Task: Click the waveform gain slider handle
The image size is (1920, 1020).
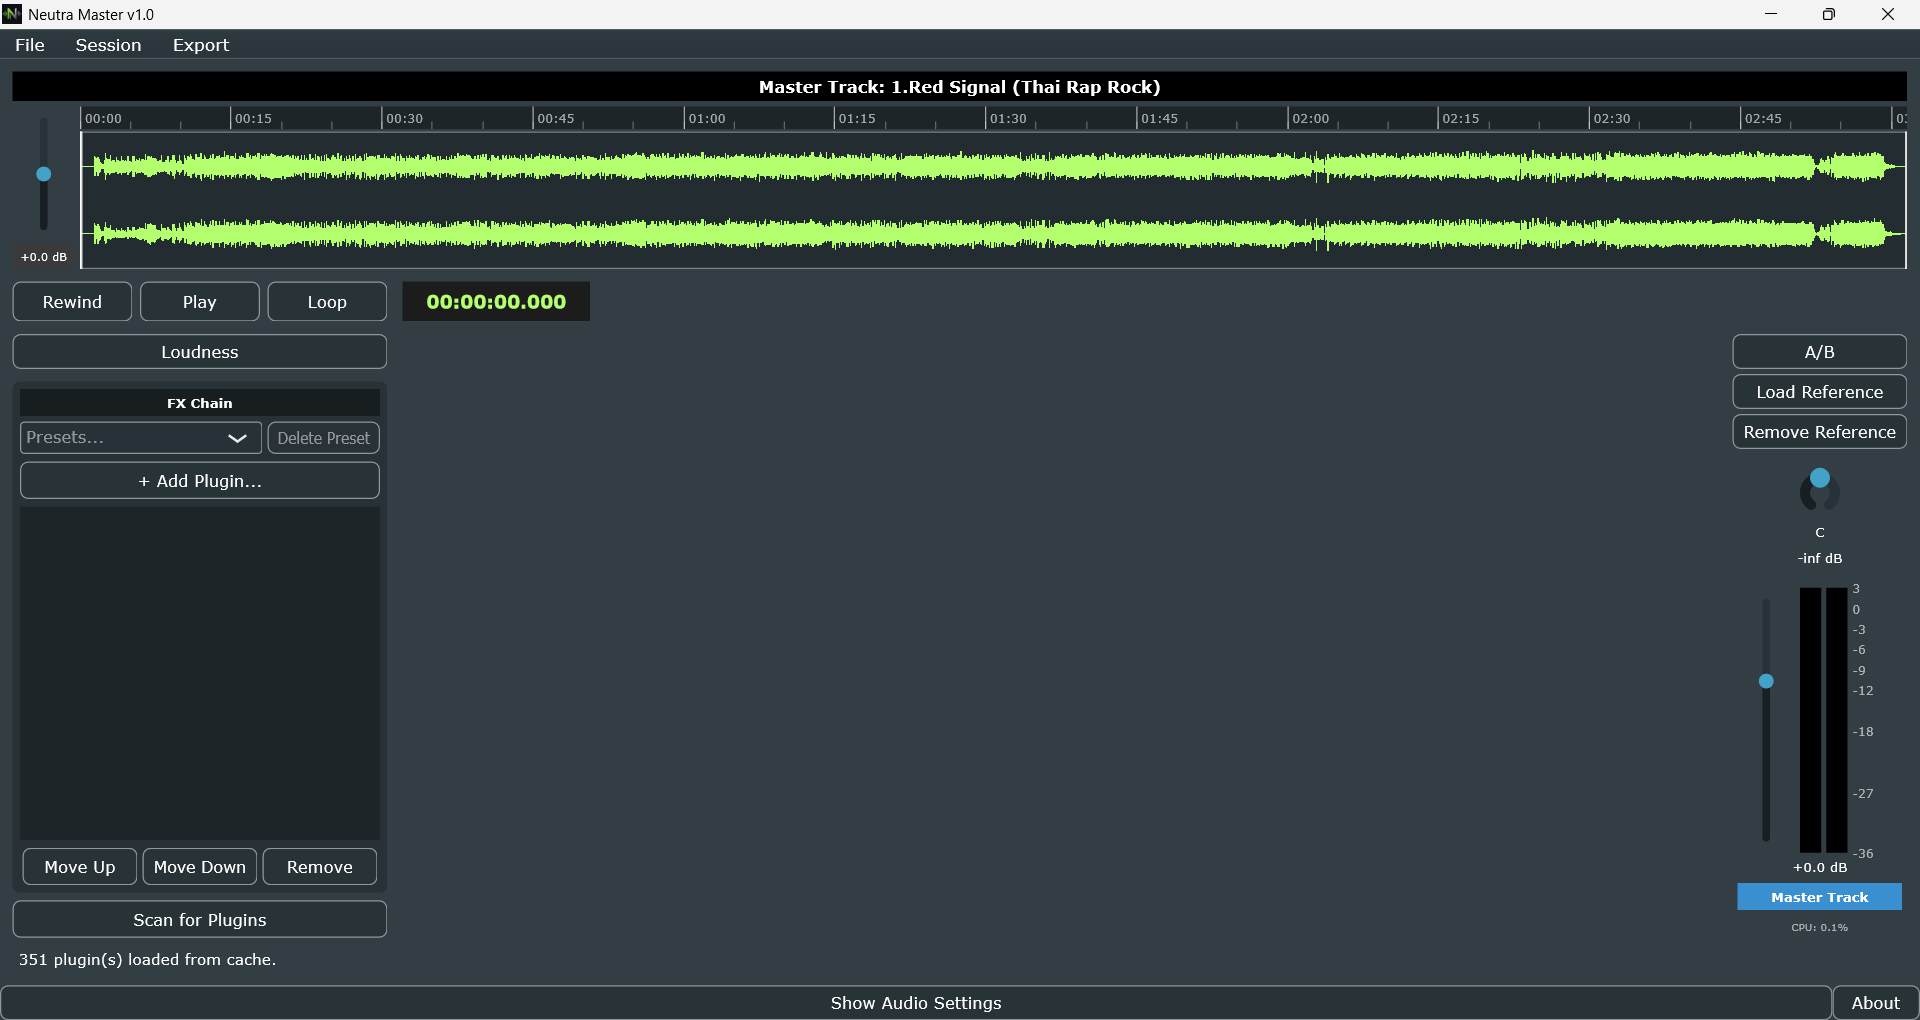Action: [x=44, y=174]
